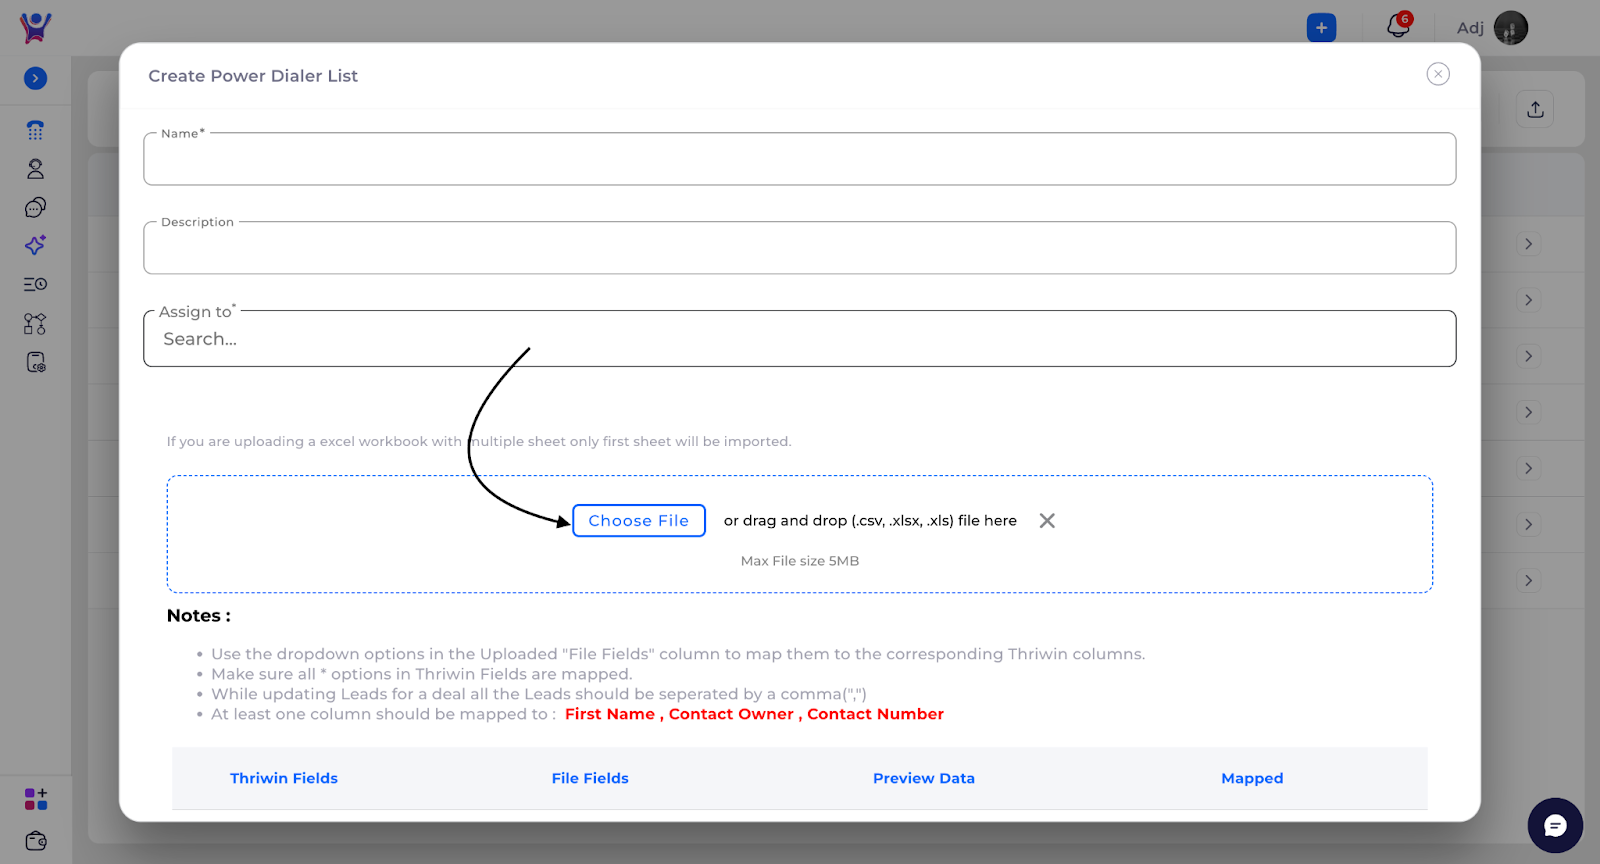Expand the sidebar with blue arrow button
This screenshot has width=1600, height=864.
click(35, 78)
